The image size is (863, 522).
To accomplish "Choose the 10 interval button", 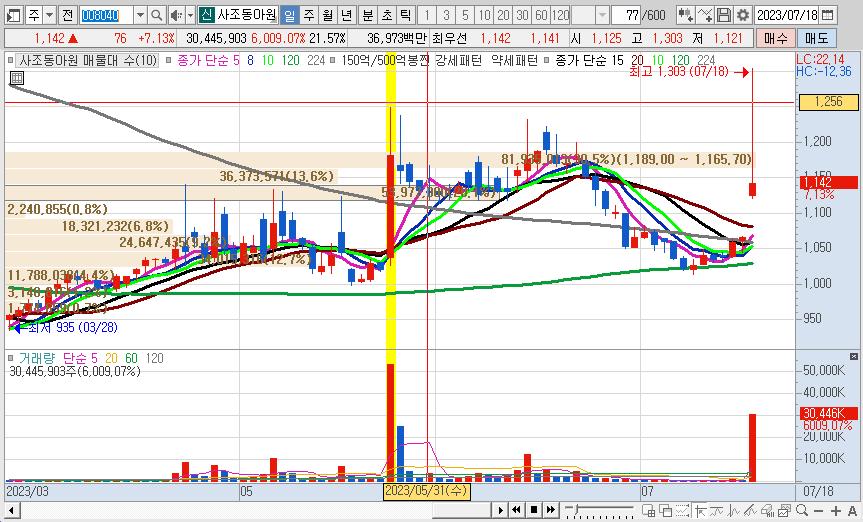I will coord(484,15).
